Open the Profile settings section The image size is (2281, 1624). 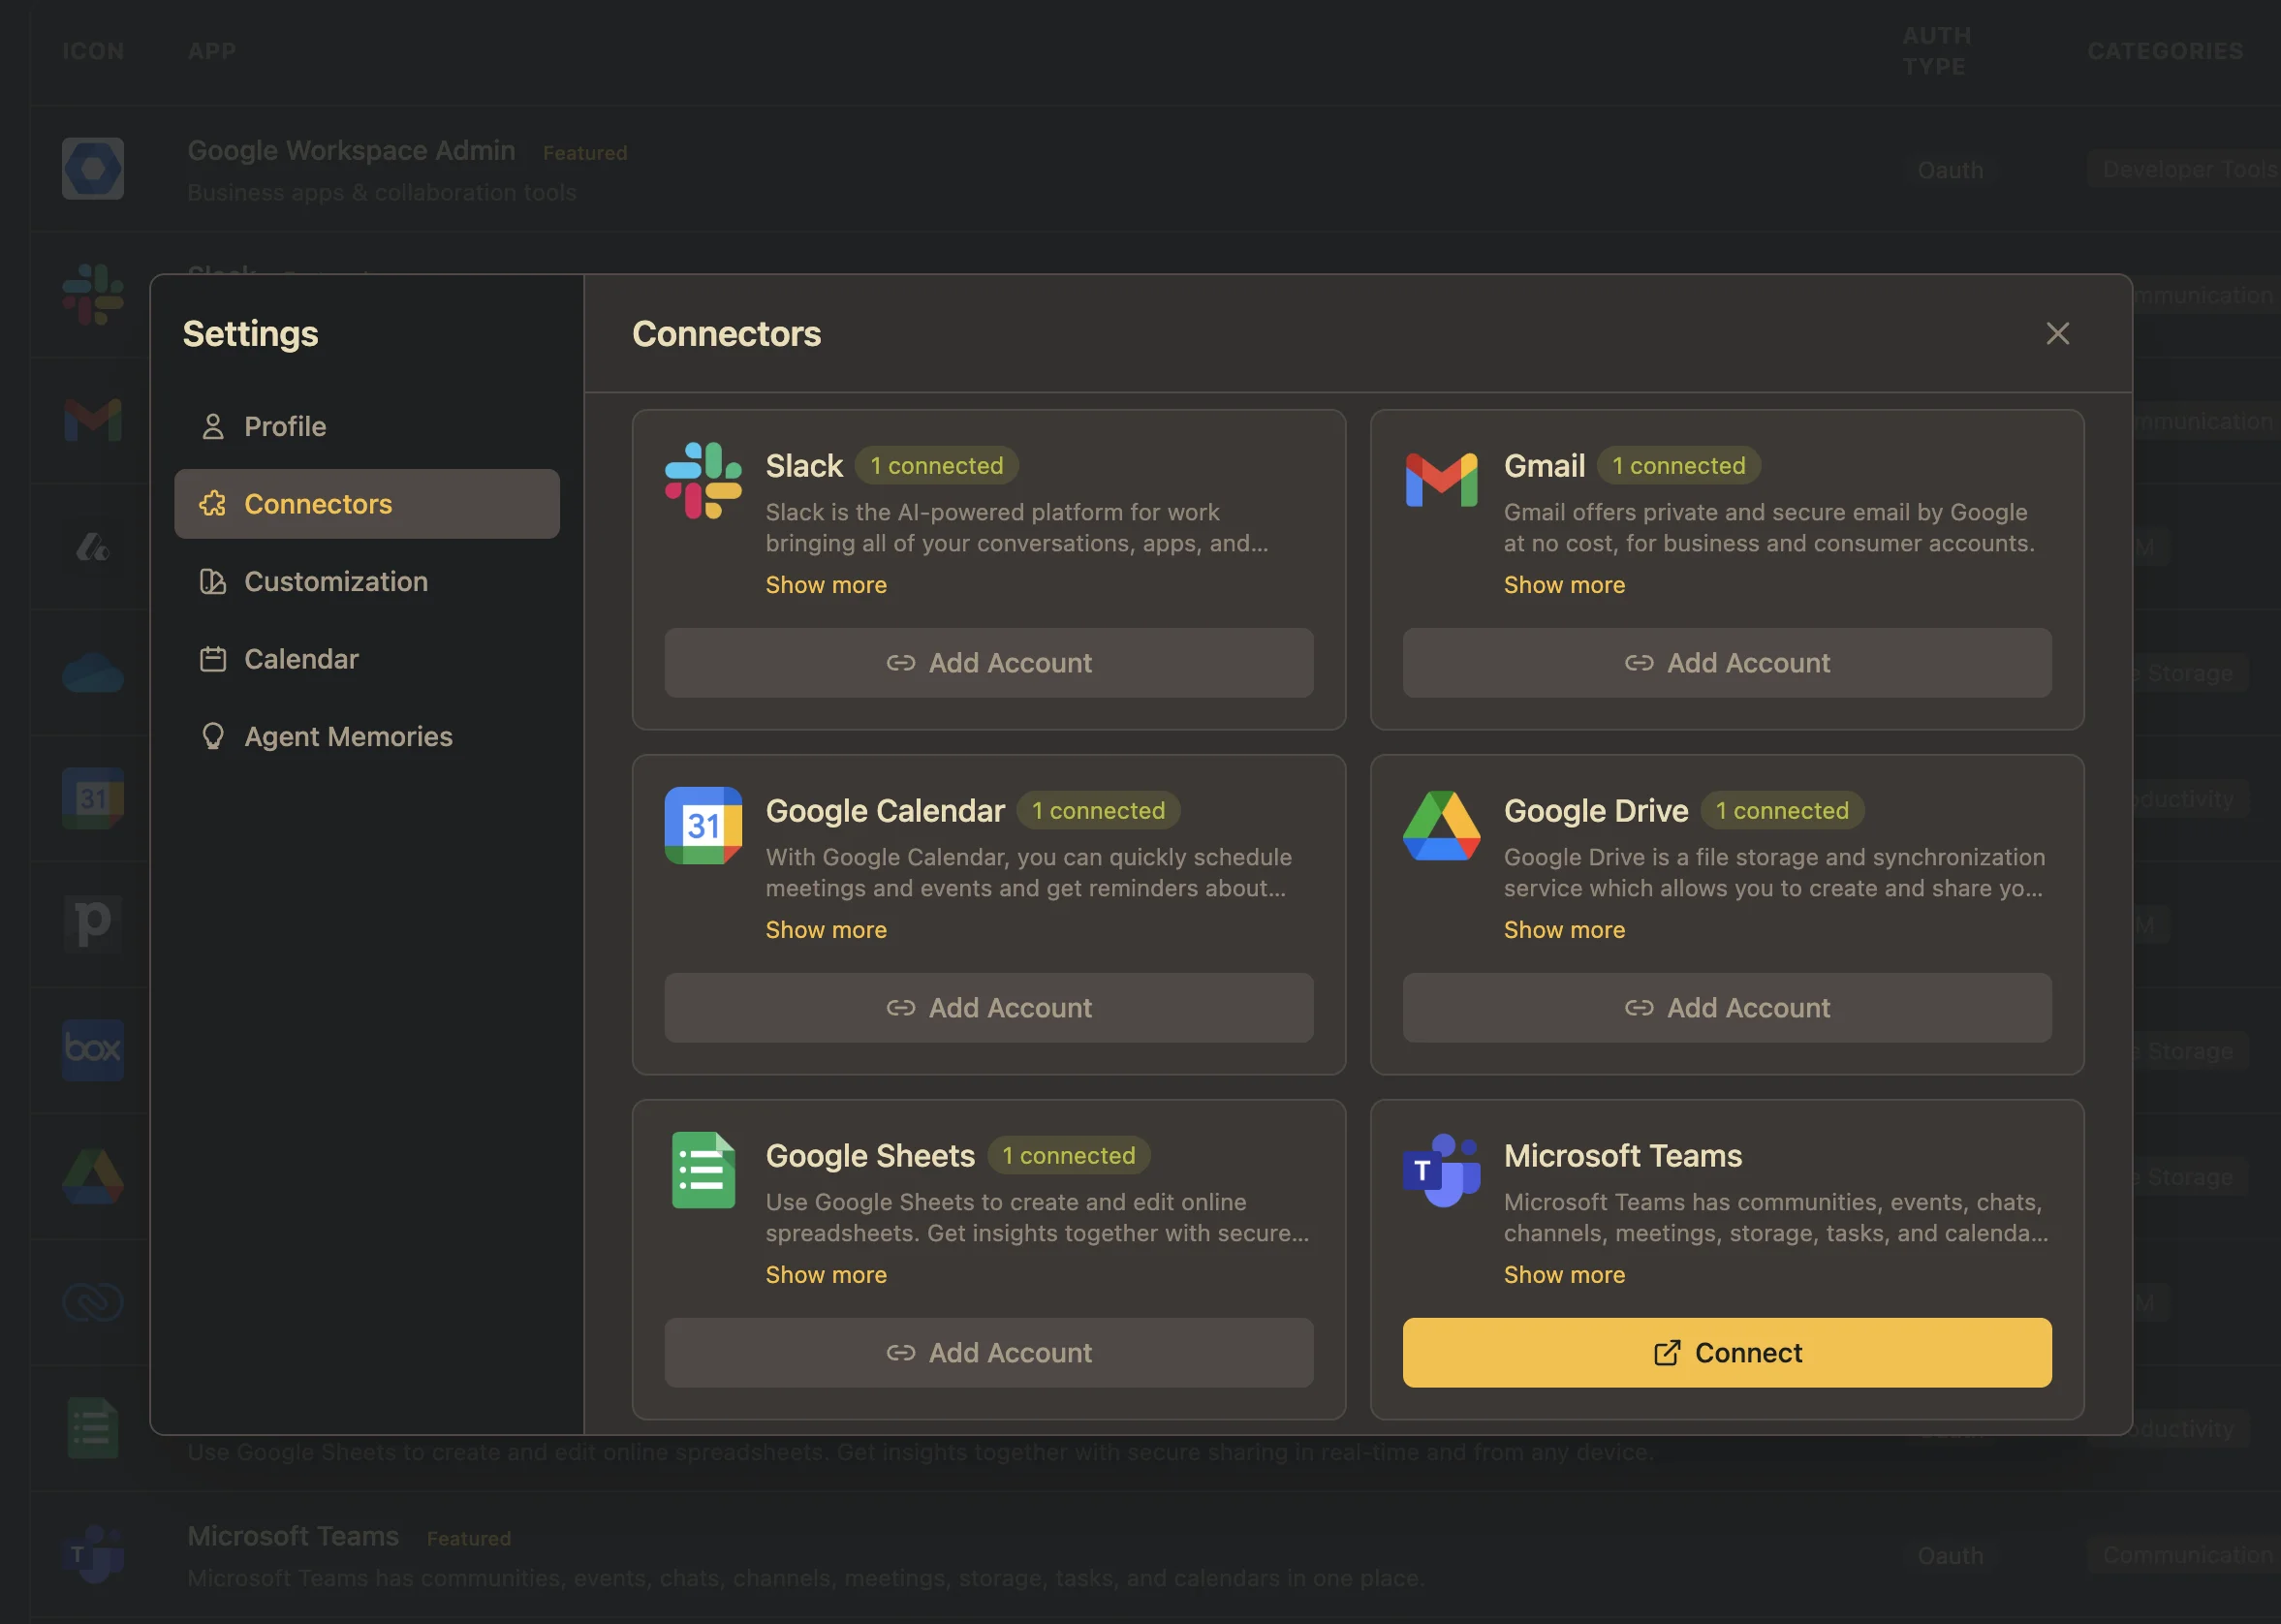366,426
